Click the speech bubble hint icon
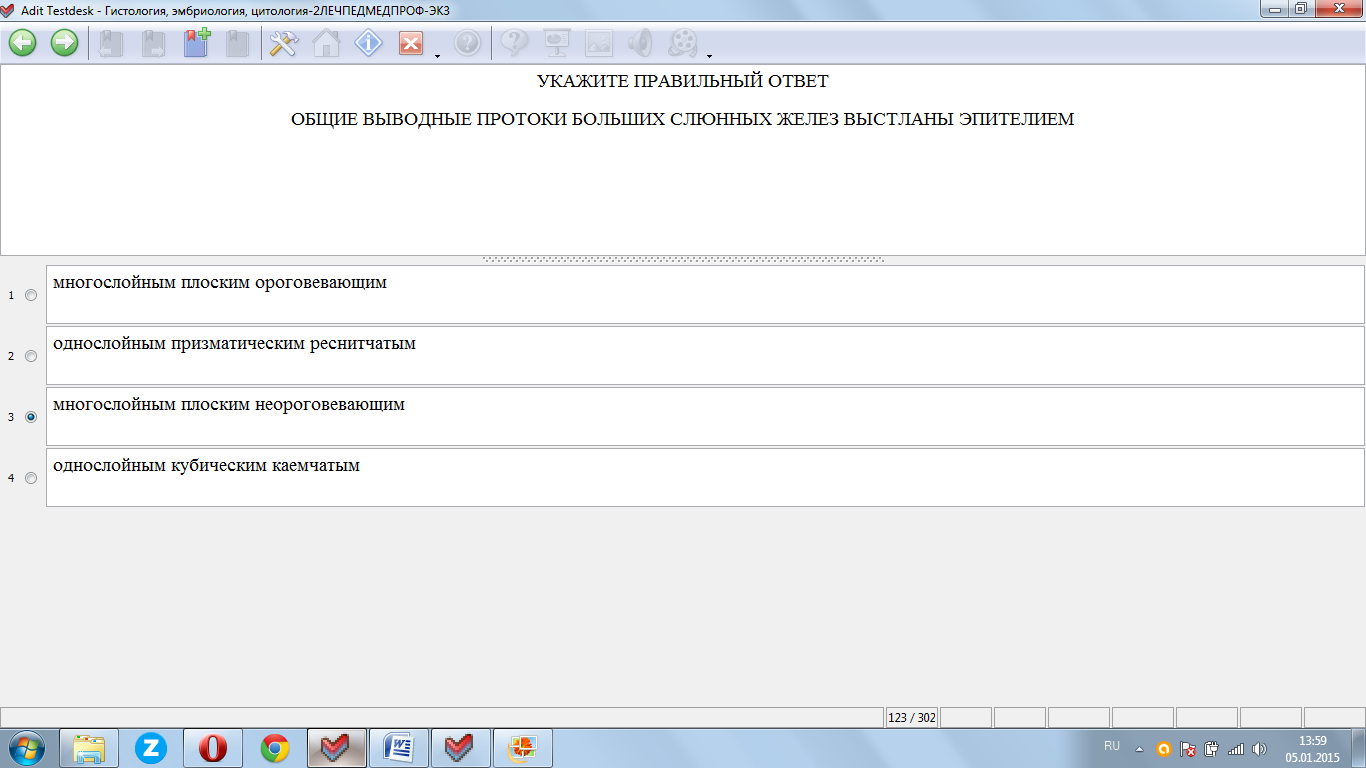 (514, 43)
